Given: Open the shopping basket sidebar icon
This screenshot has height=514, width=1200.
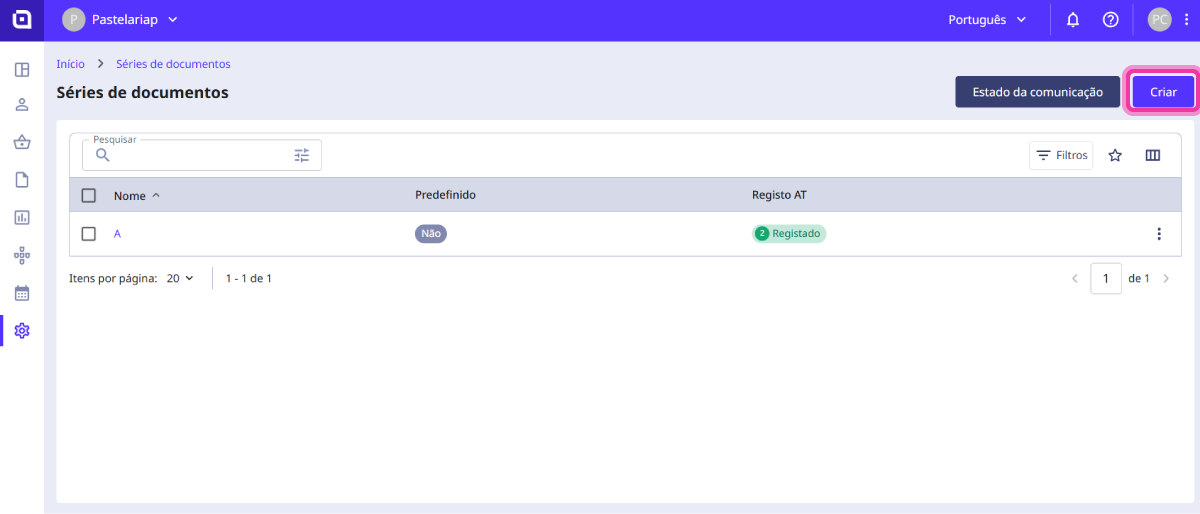Looking at the screenshot, I should pos(22,142).
